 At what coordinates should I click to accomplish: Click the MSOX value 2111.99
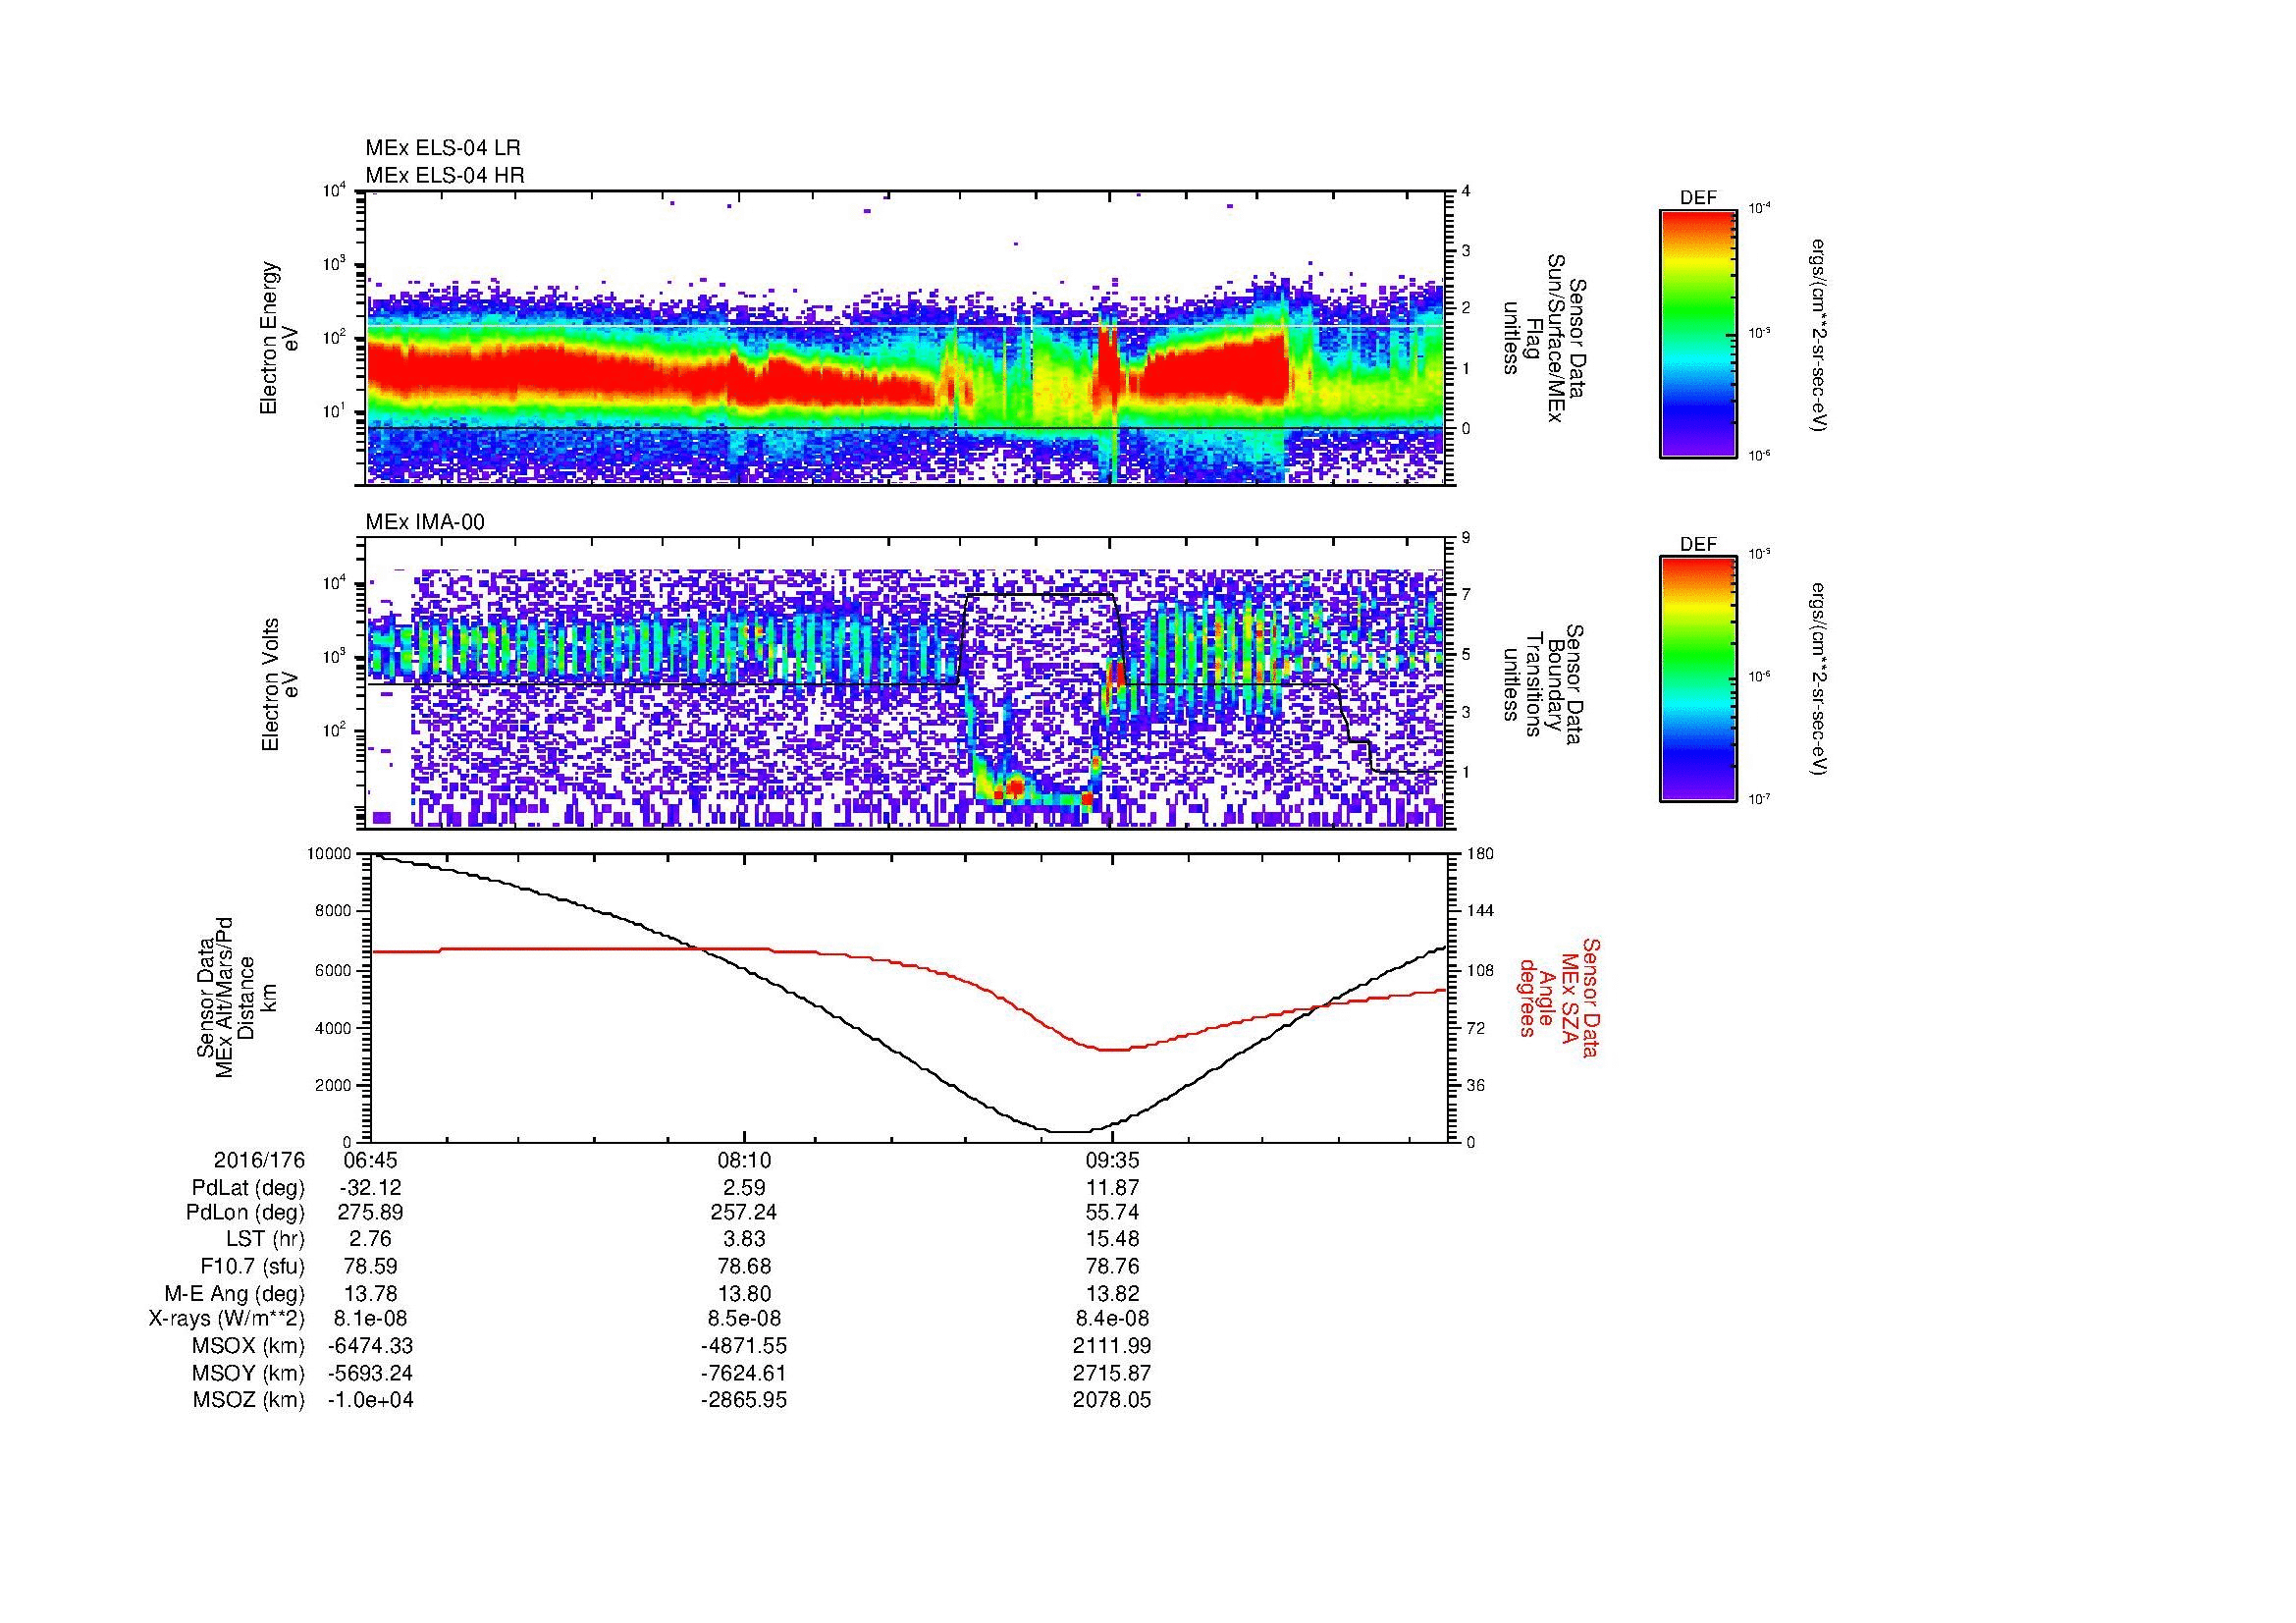coord(1112,1346)
